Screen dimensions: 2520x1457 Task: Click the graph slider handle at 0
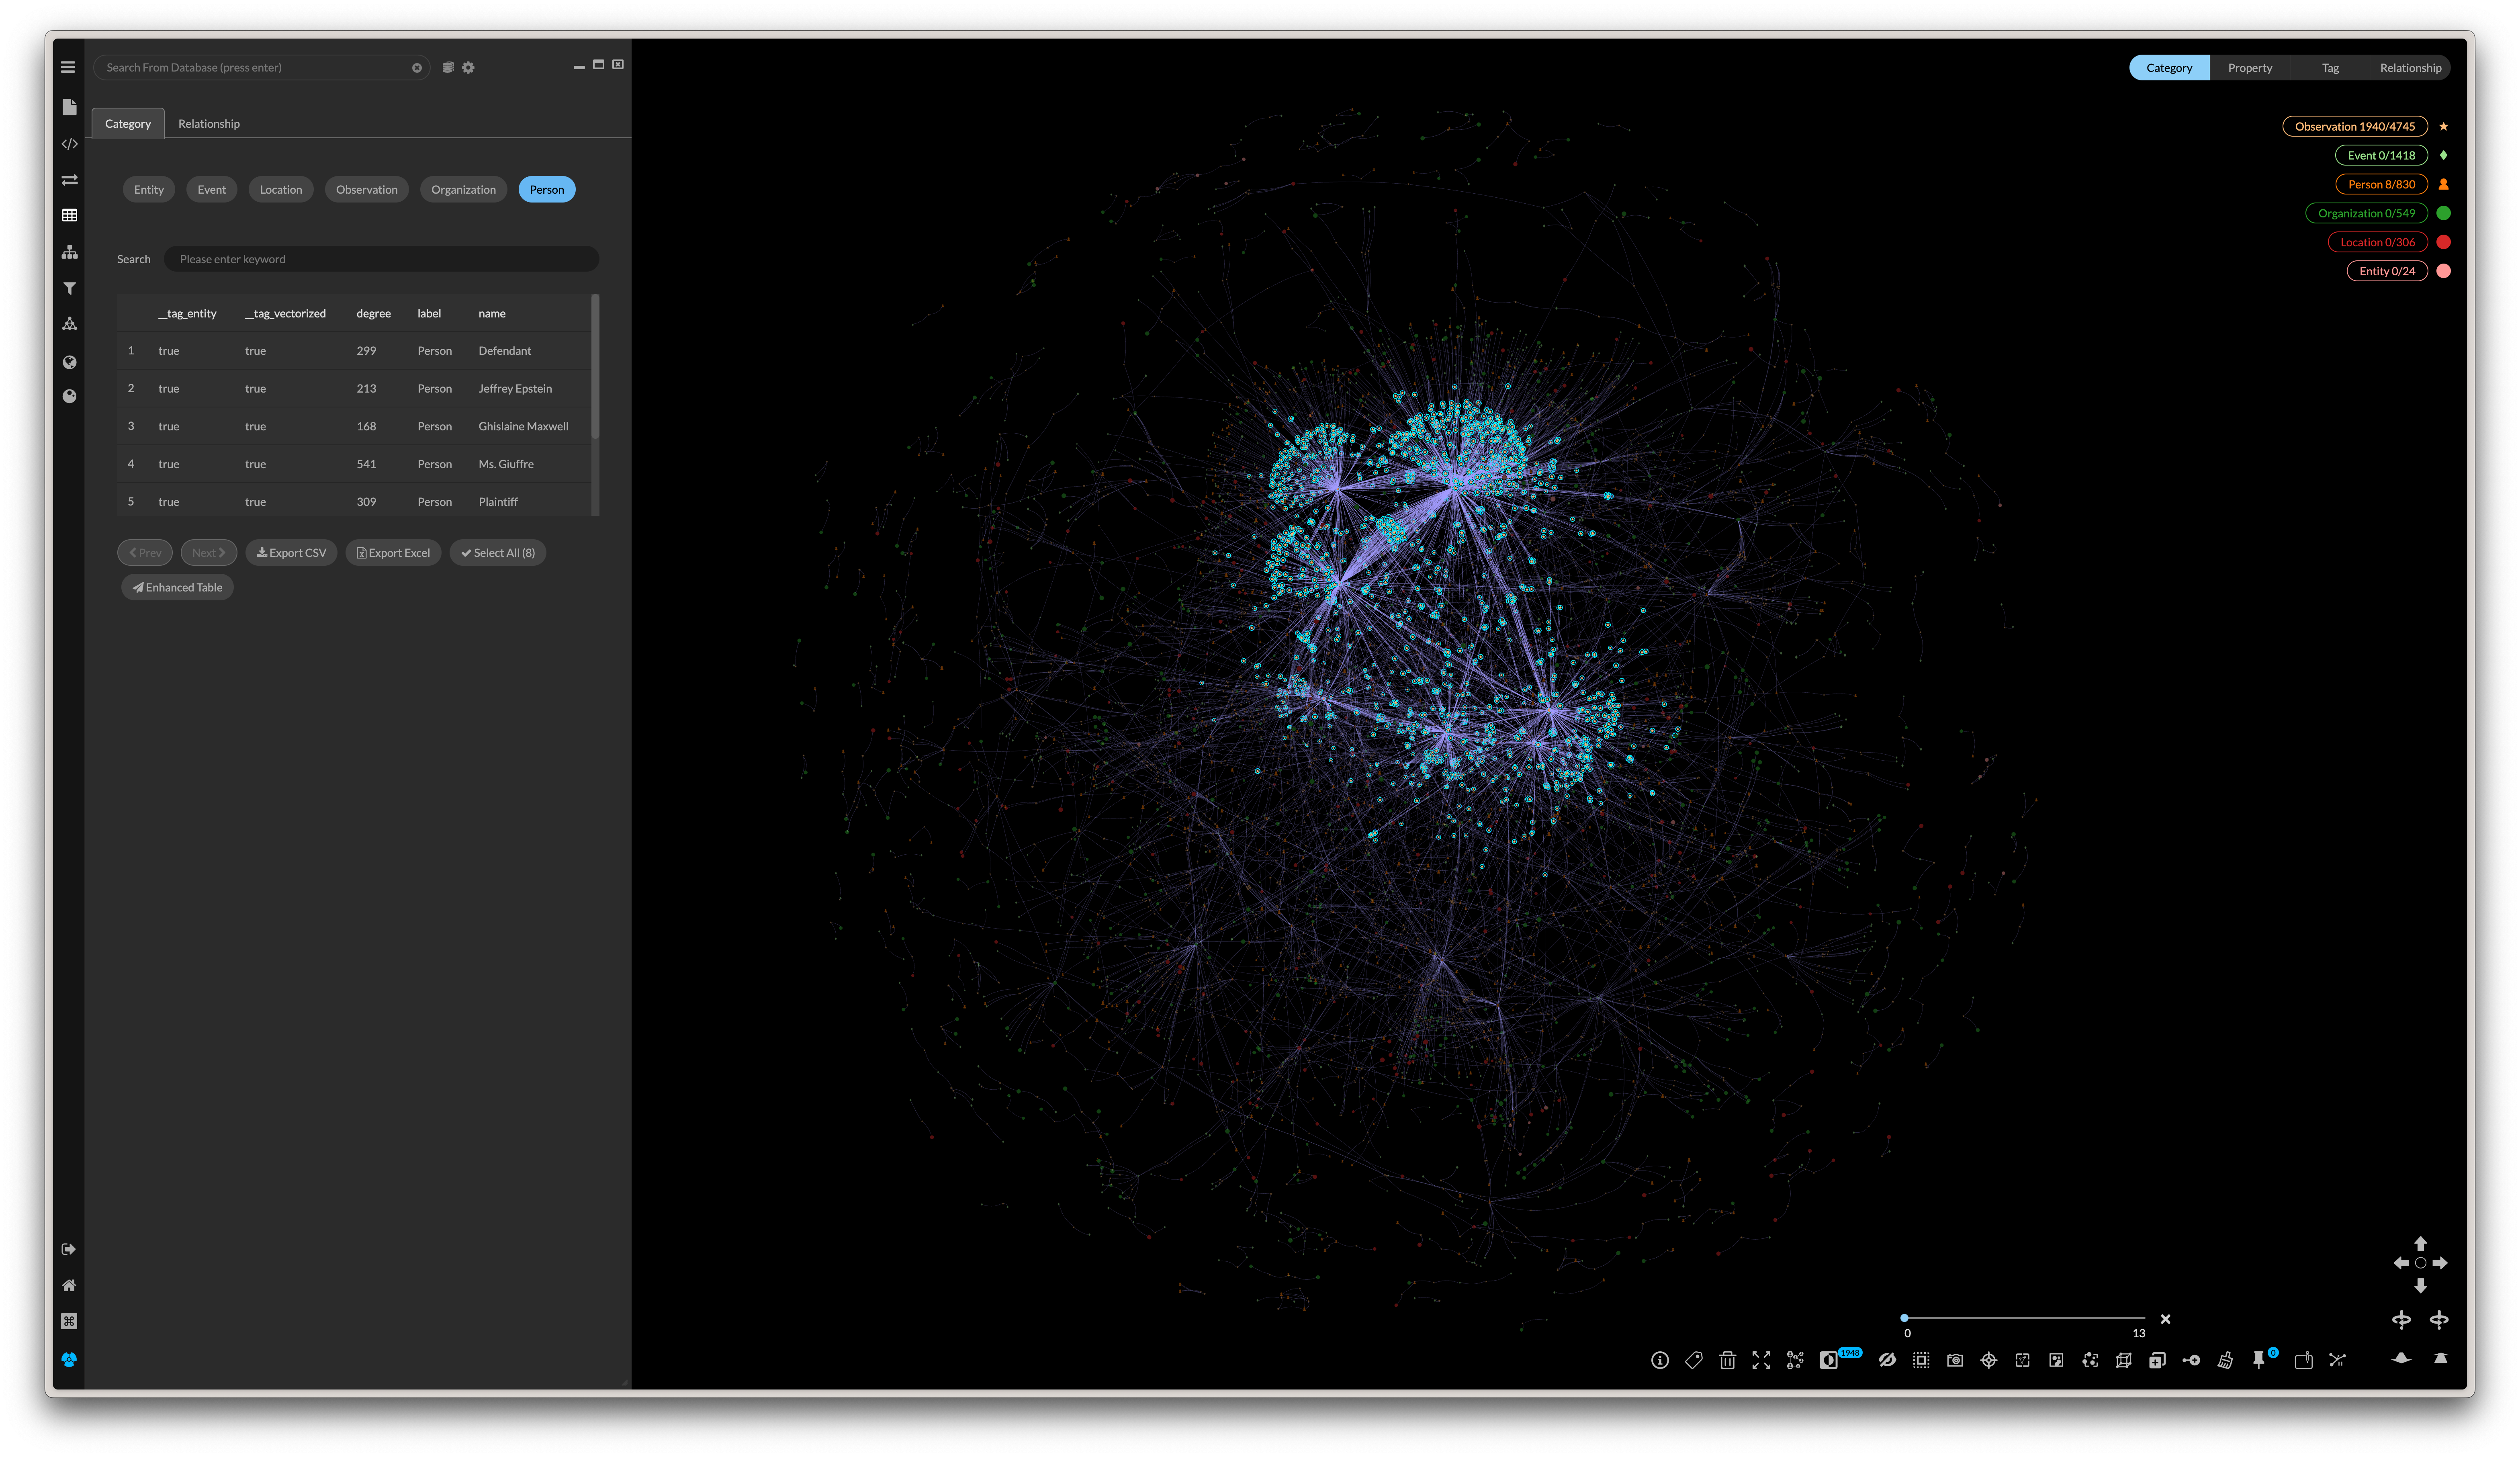[1904, 1318]
